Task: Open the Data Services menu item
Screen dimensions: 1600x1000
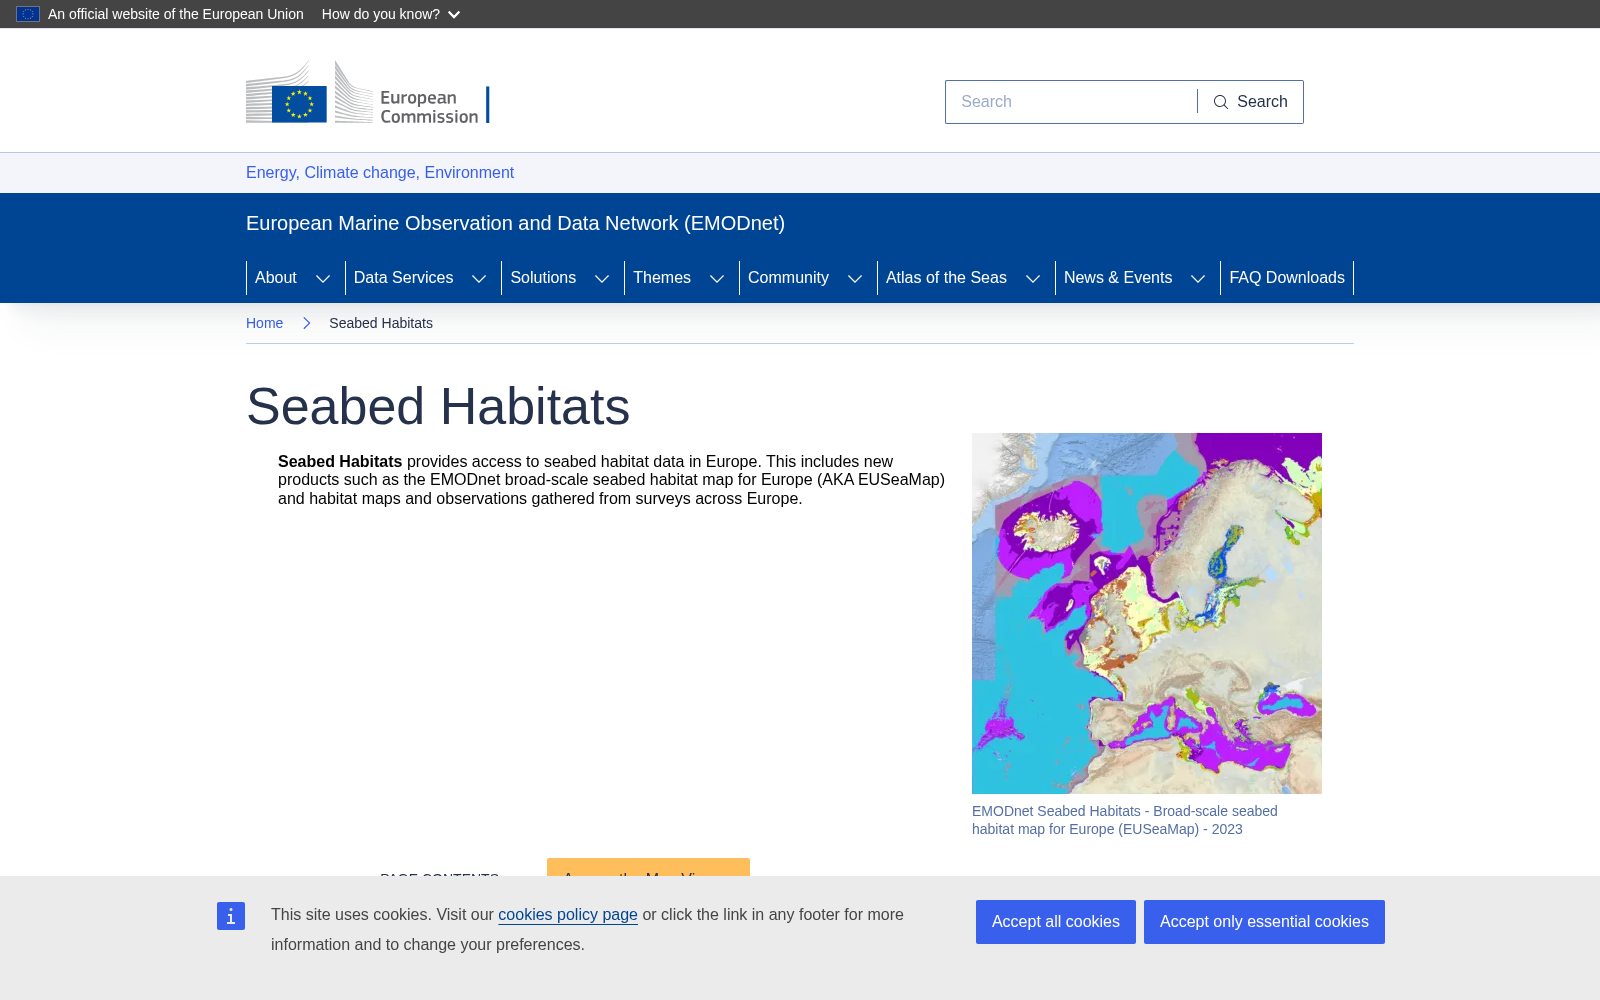Action: click(x=403, y=278)
